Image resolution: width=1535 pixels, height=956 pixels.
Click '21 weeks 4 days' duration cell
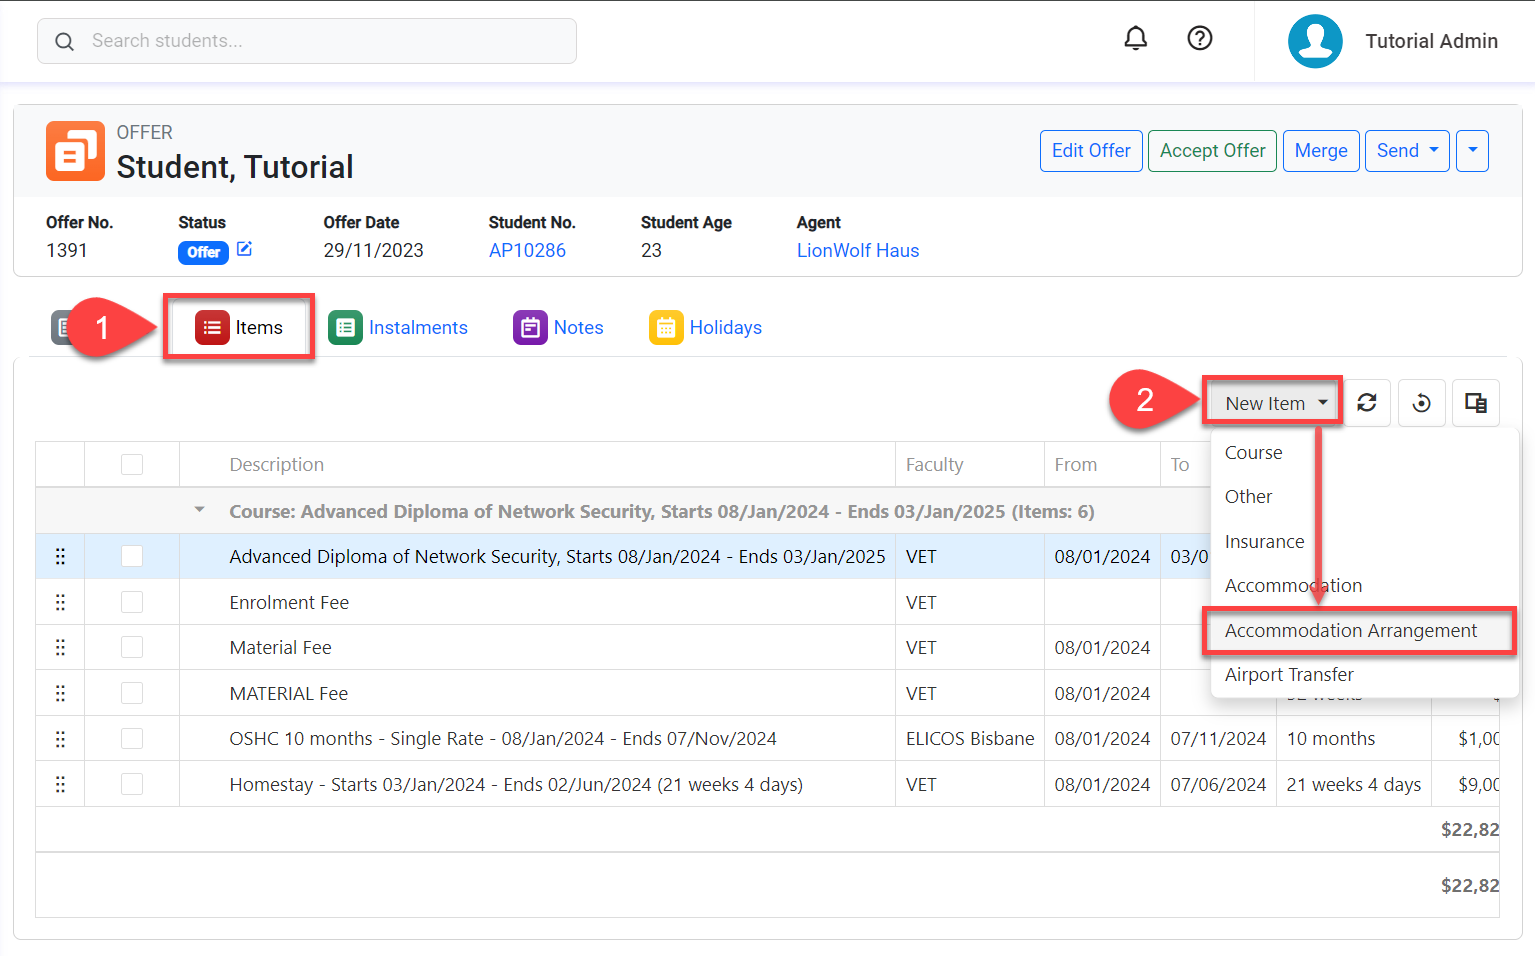click(x=1354, y=784)
